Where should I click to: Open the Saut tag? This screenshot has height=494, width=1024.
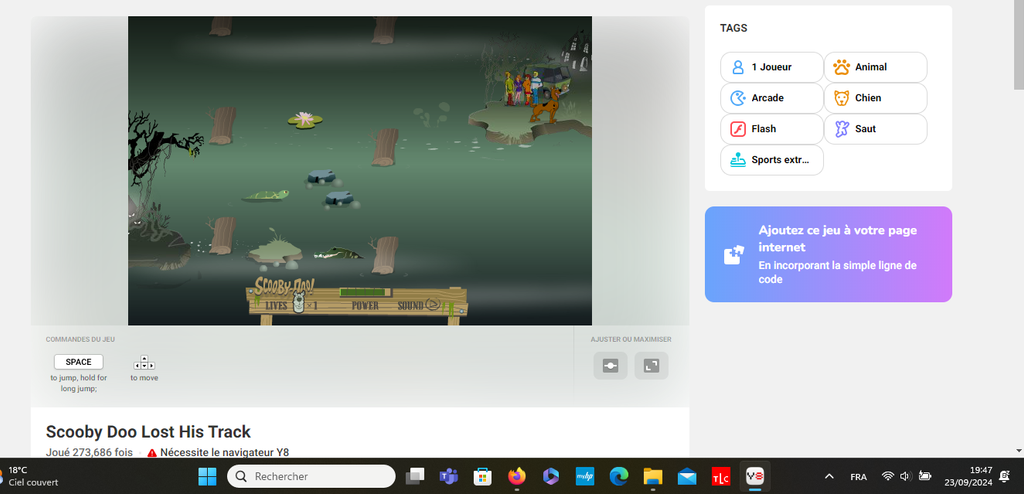pyautogui.click(x=875, y=129)
